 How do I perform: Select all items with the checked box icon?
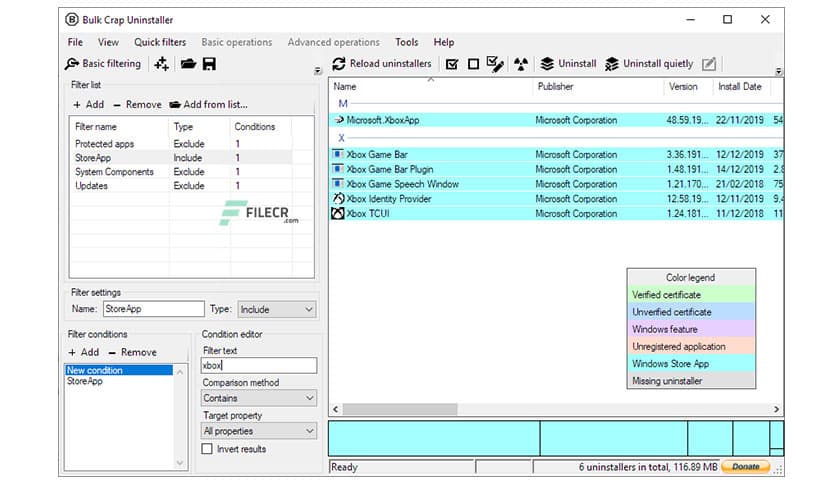pos(452,64)
